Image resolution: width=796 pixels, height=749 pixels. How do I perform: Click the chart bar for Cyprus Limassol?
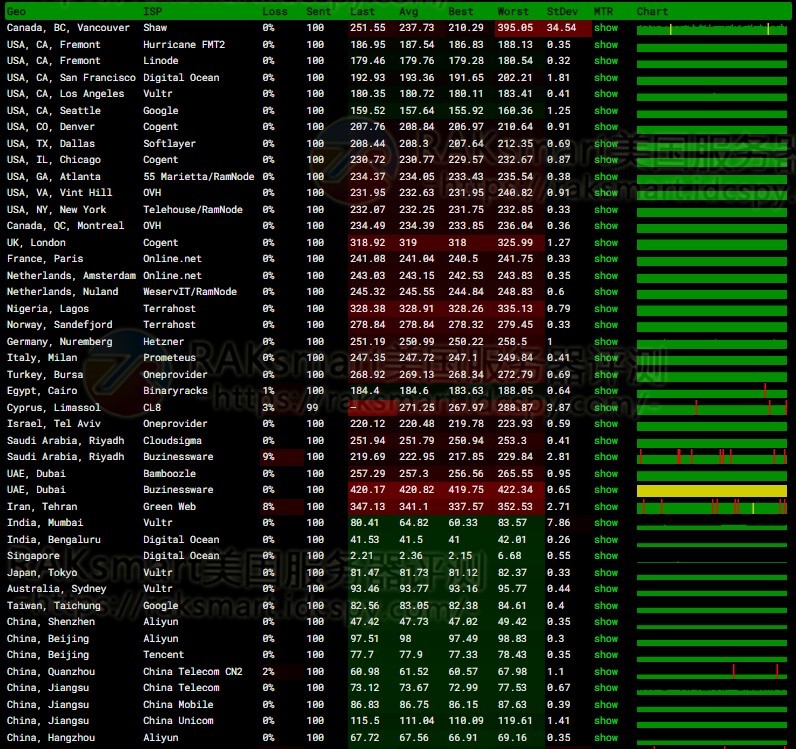pyautogui.click(x=712, y=408)
